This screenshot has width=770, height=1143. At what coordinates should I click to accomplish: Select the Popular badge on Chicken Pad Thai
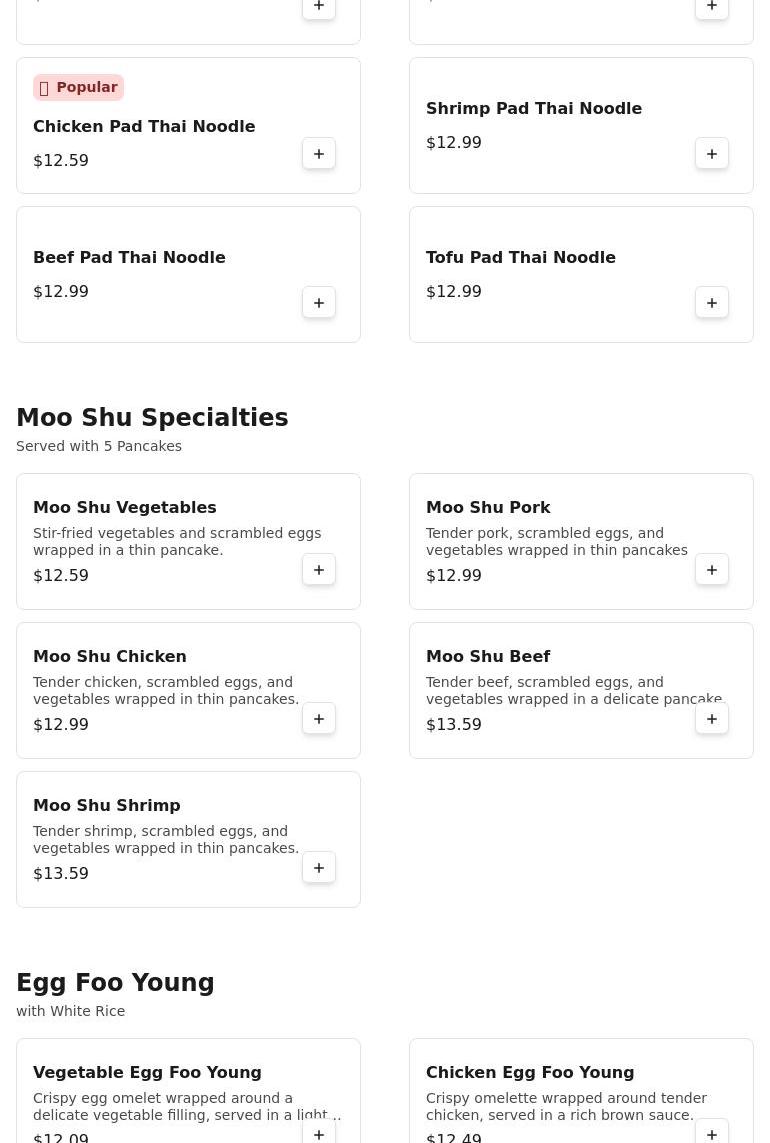click(78, 88)
